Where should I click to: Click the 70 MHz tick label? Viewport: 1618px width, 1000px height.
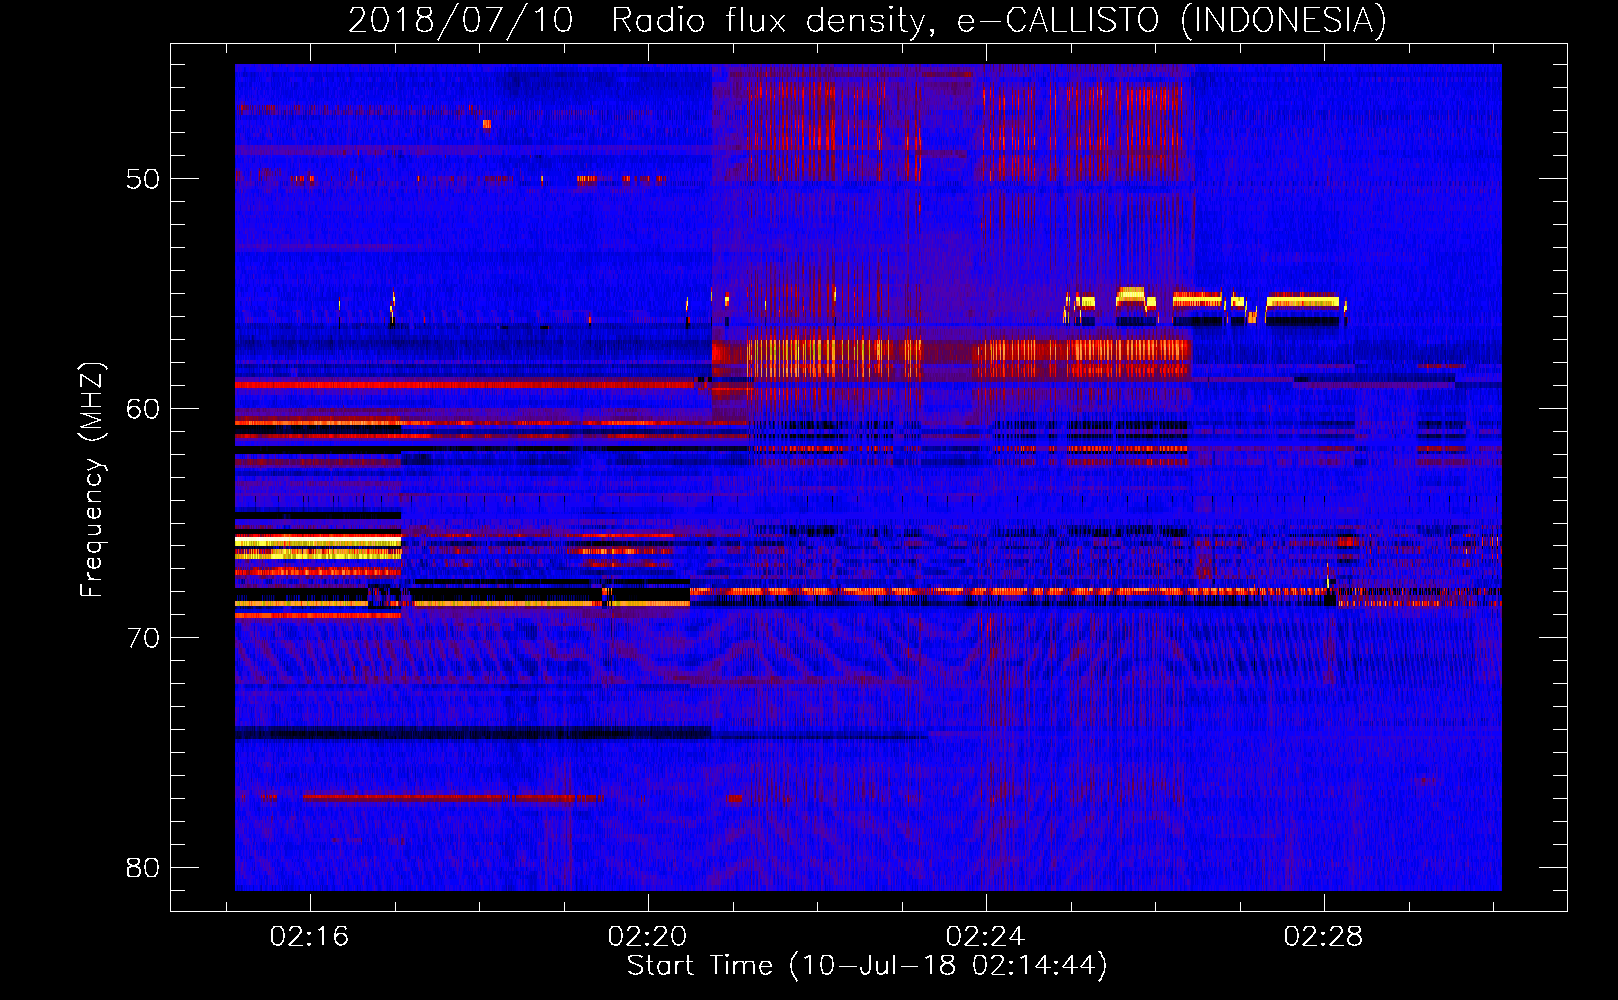point(143,638)
